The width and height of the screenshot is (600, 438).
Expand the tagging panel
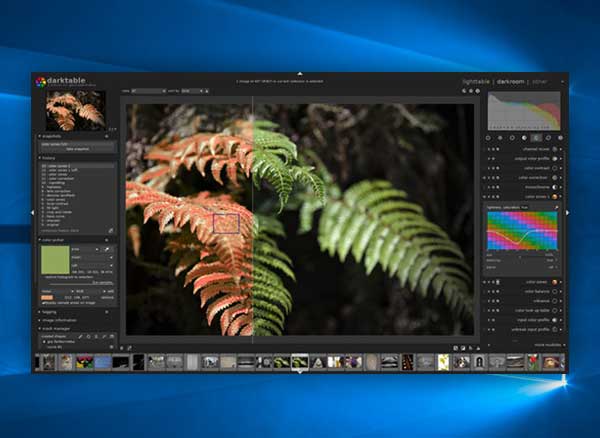[x=40, y=312]
